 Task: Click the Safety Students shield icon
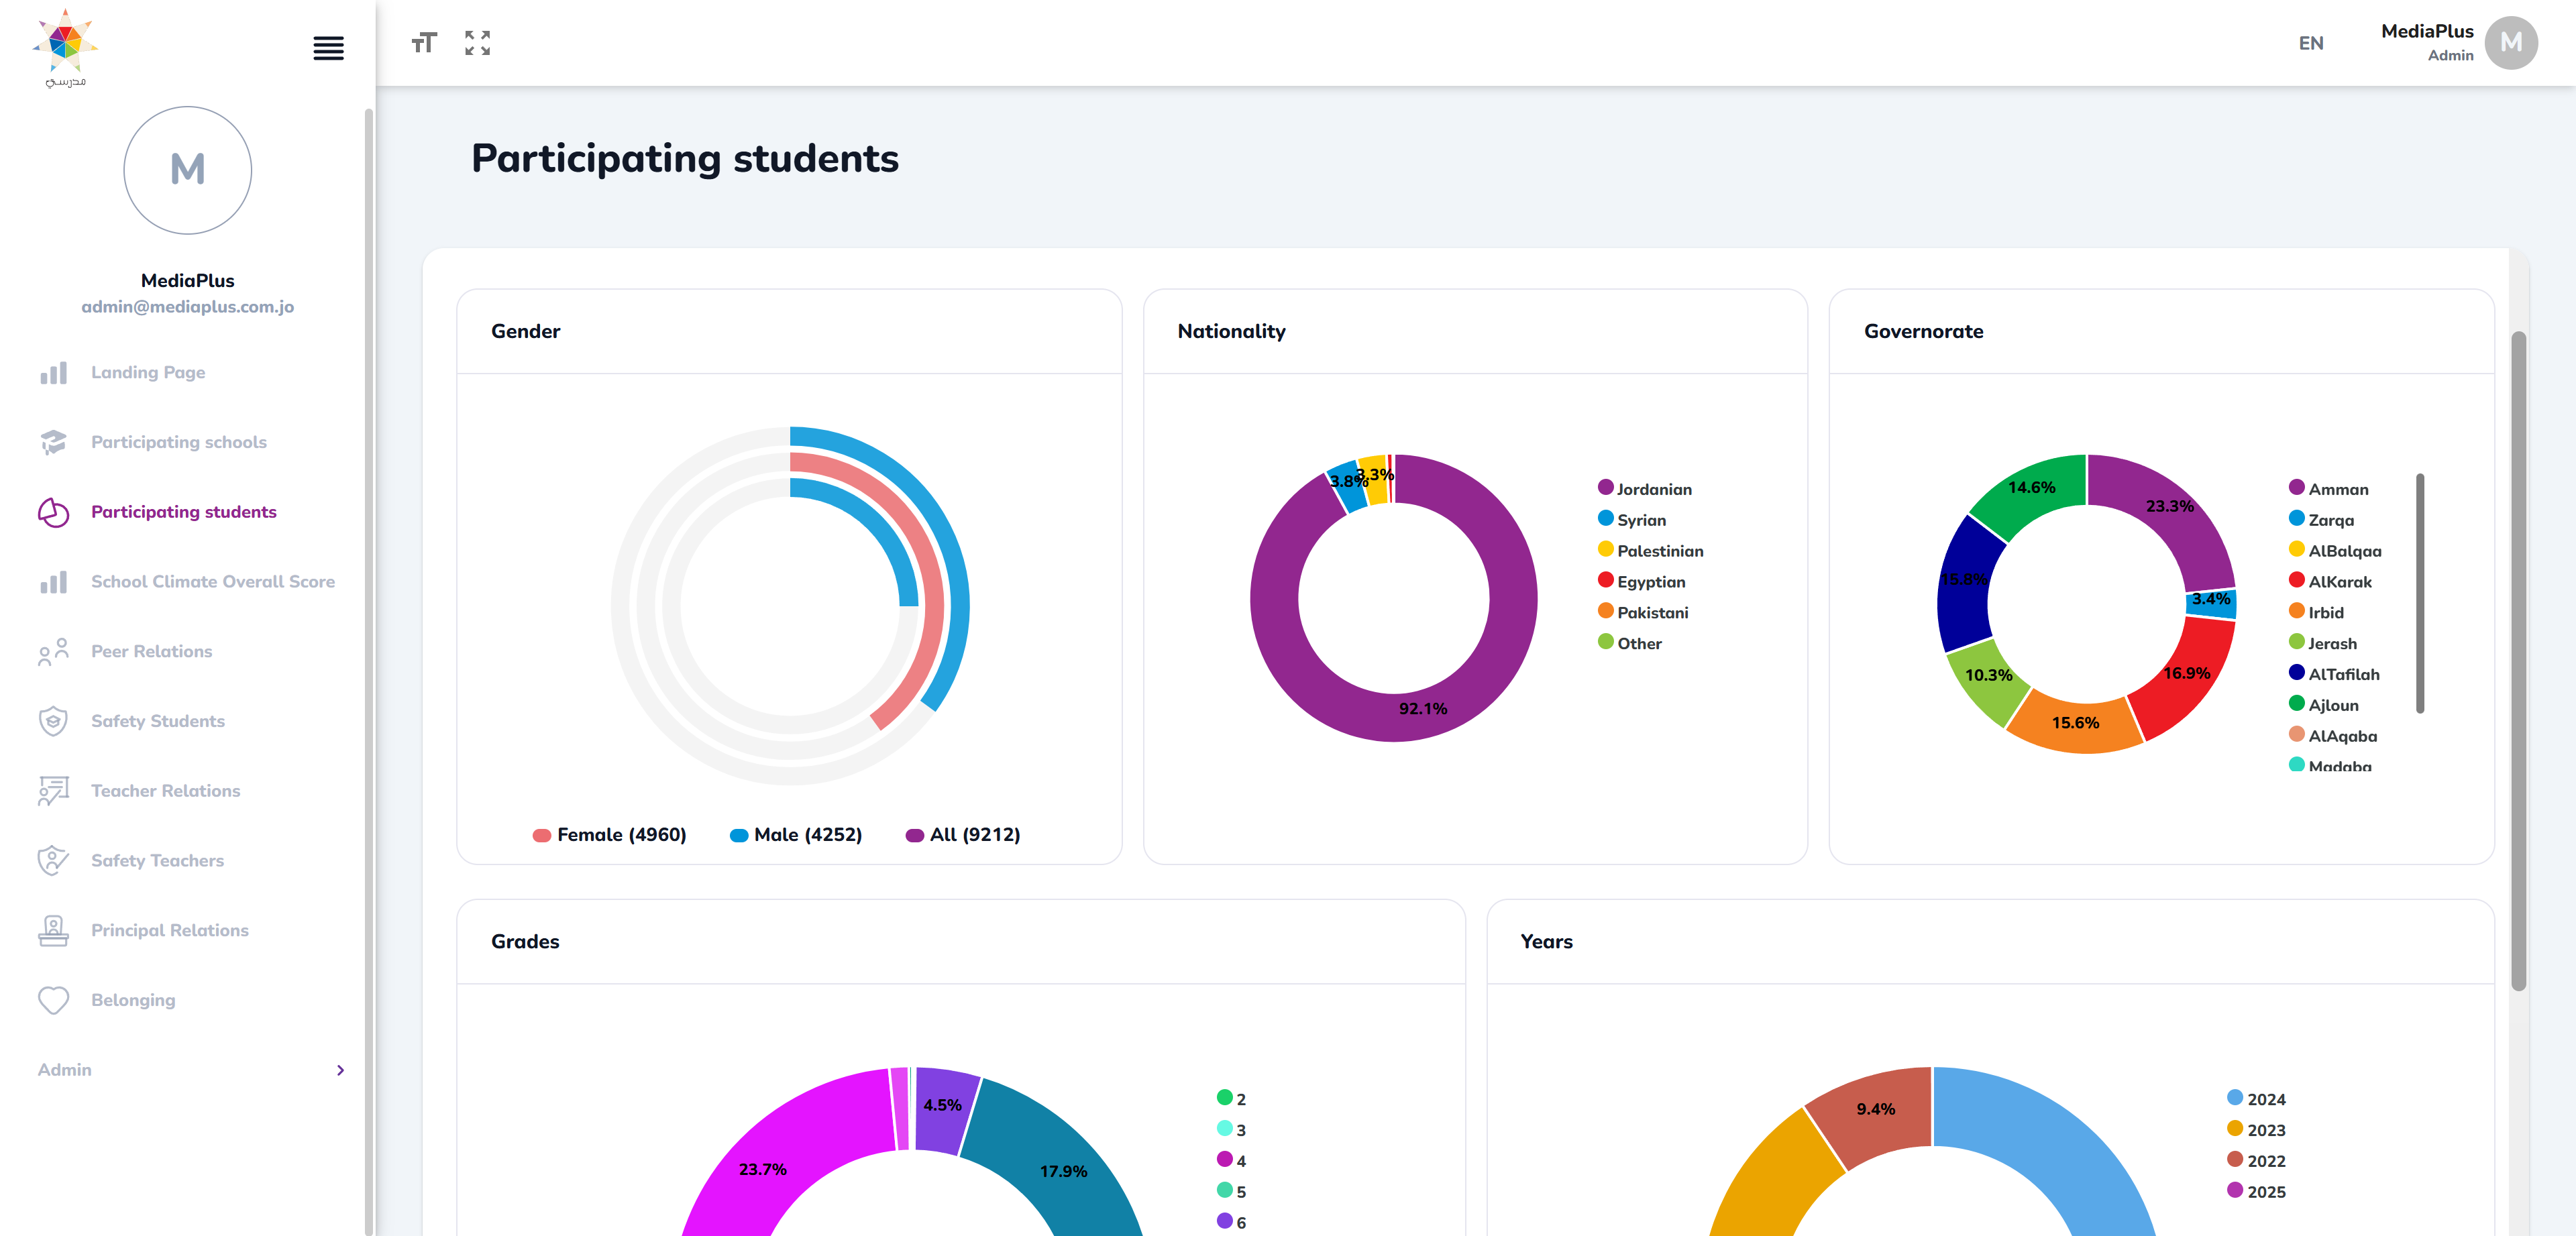[54, 721]
